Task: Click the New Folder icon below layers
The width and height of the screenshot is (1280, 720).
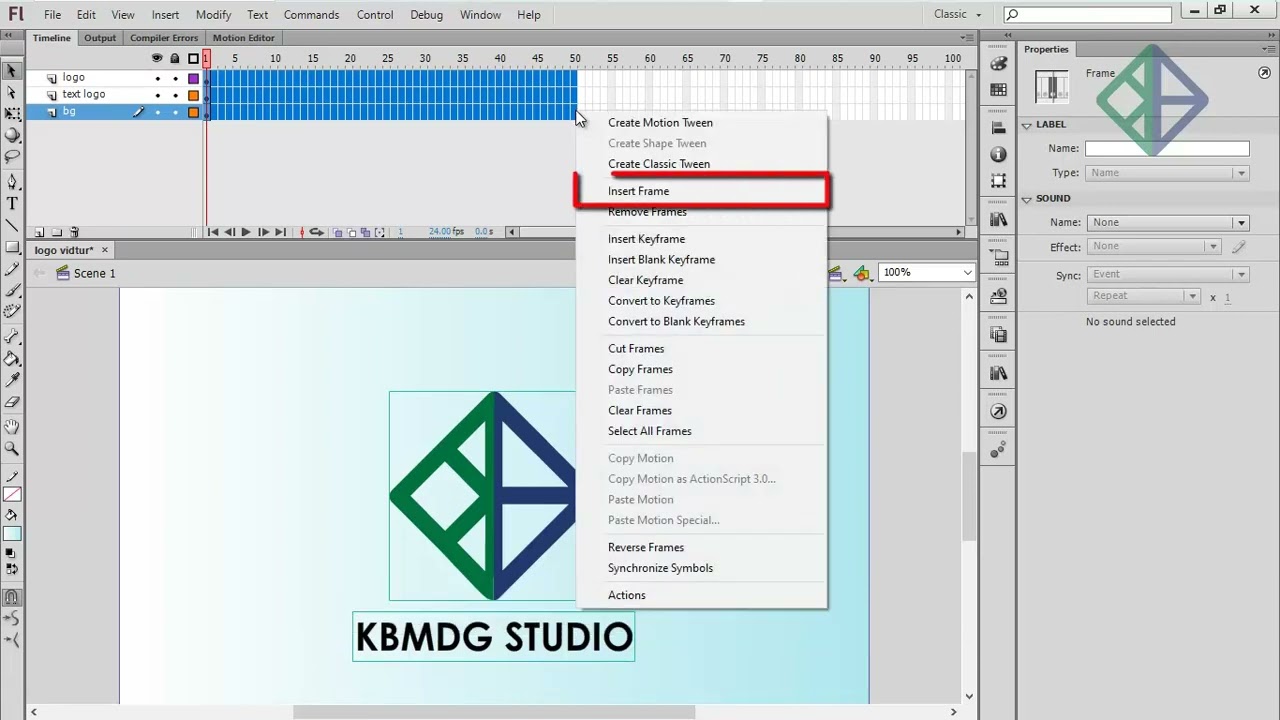Action: 57,232
